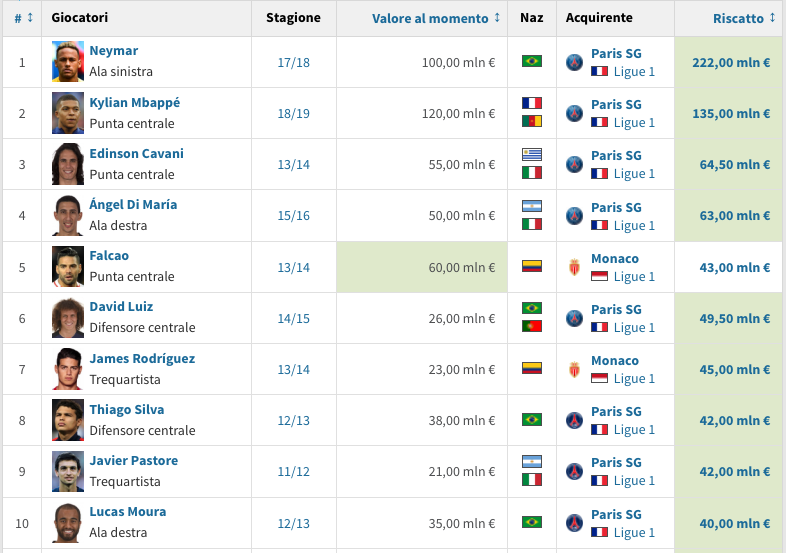
Task: Open Thiago Silva's player page
Action: (126, 410)
